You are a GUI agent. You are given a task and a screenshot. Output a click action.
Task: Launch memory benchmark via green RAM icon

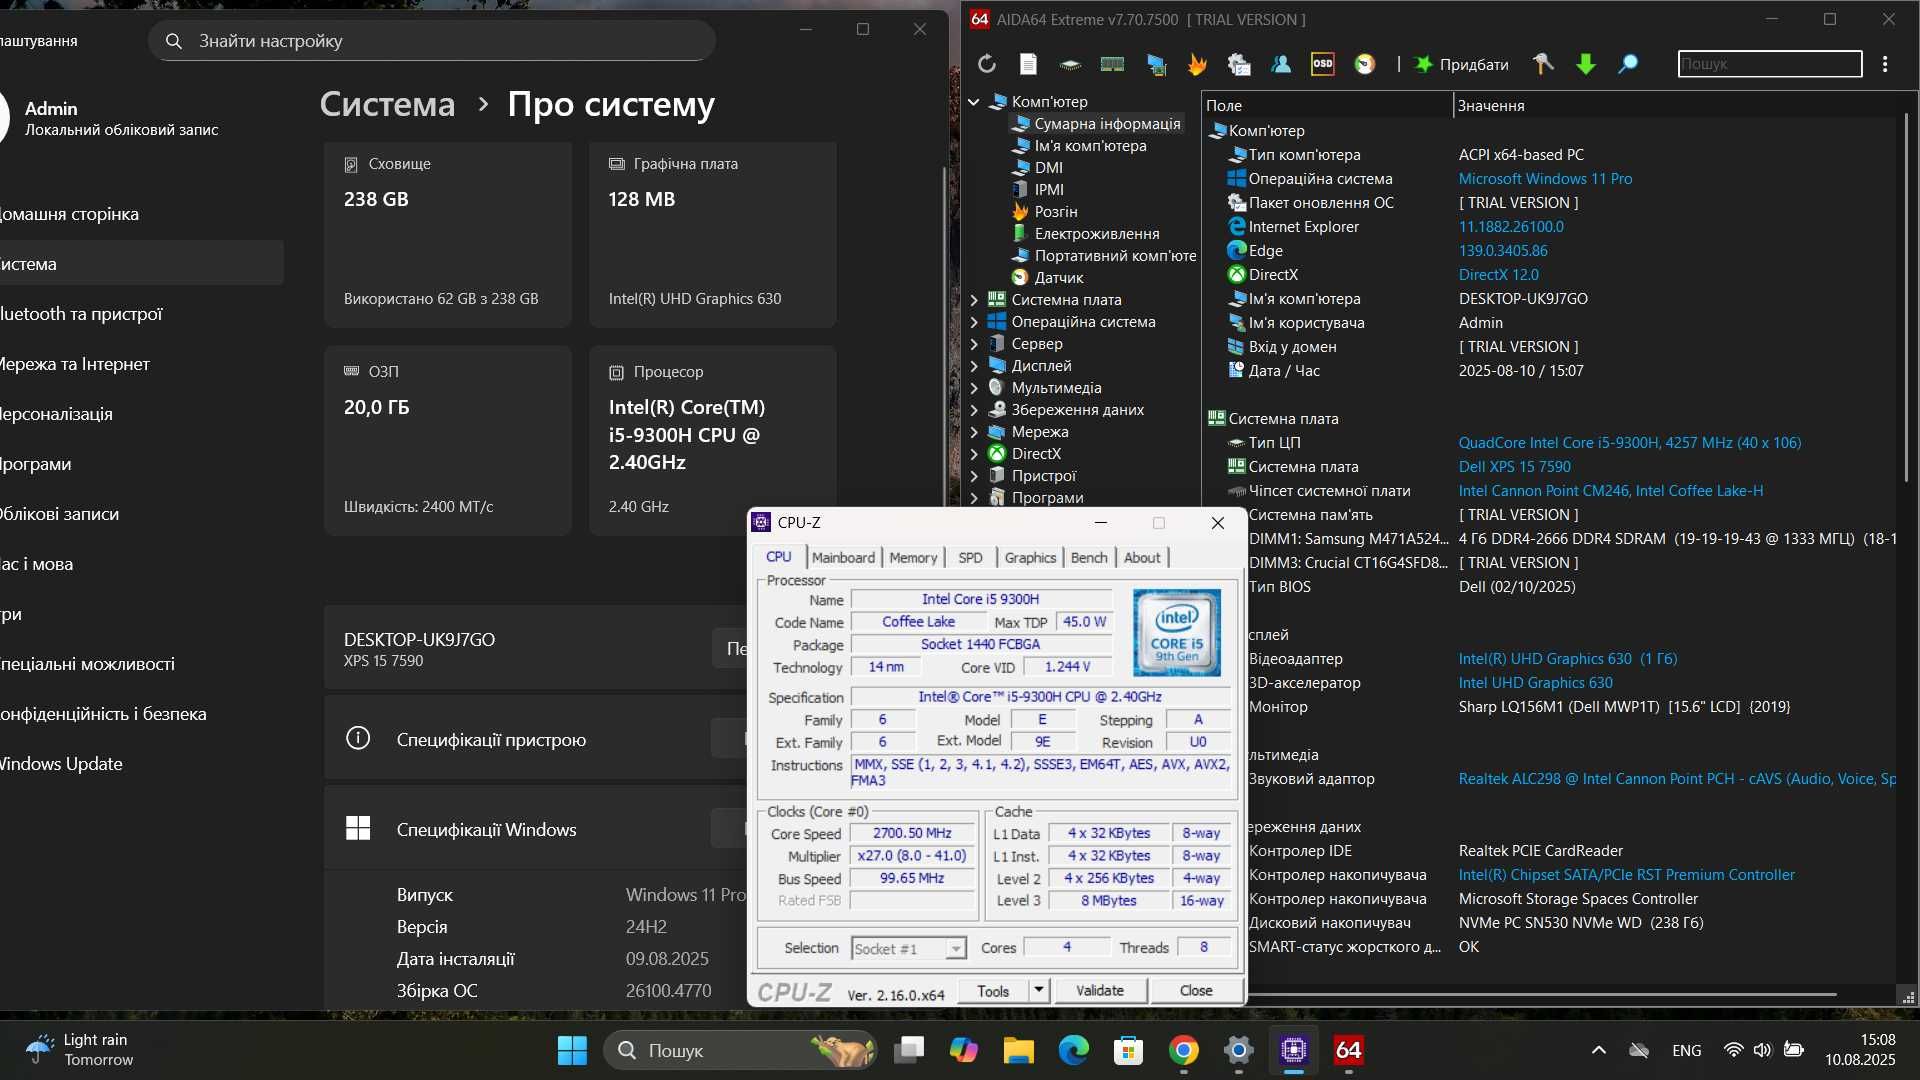[x=1112, y=64]
